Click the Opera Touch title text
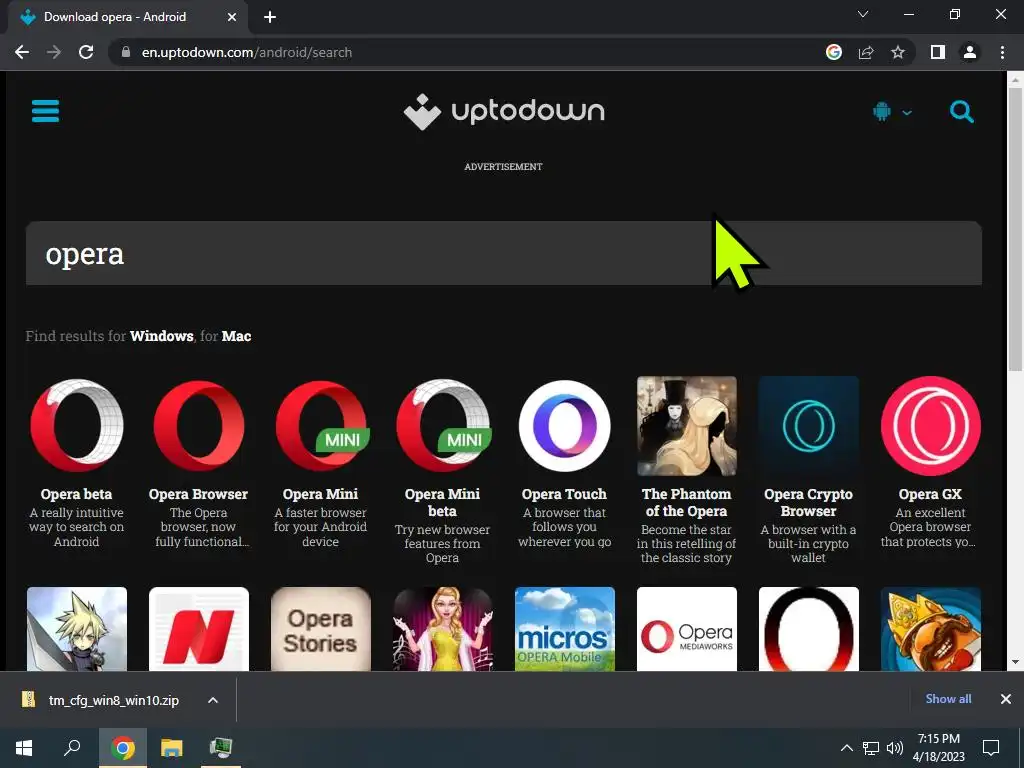 (x=564, y=494)
